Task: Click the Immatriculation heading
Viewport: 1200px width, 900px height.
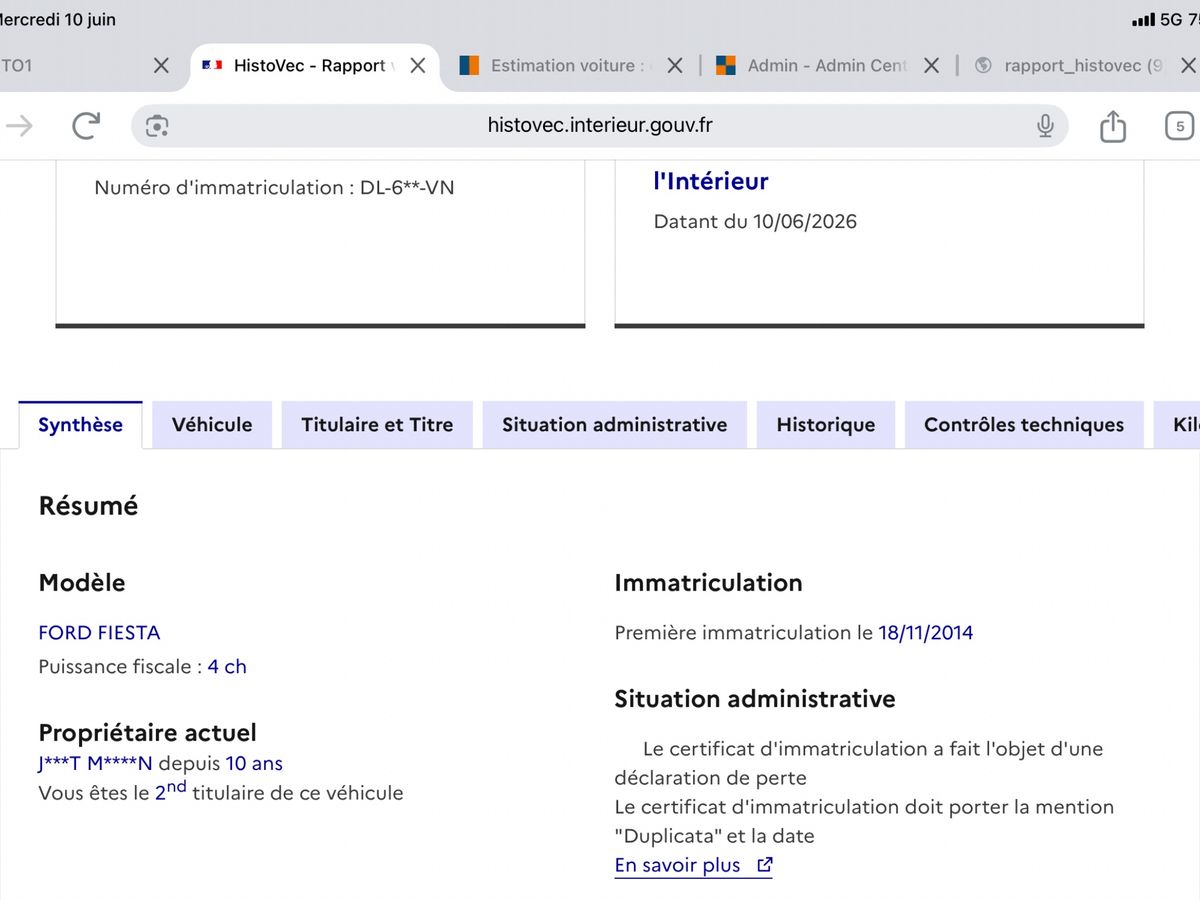Action: [x=709, y=583]
